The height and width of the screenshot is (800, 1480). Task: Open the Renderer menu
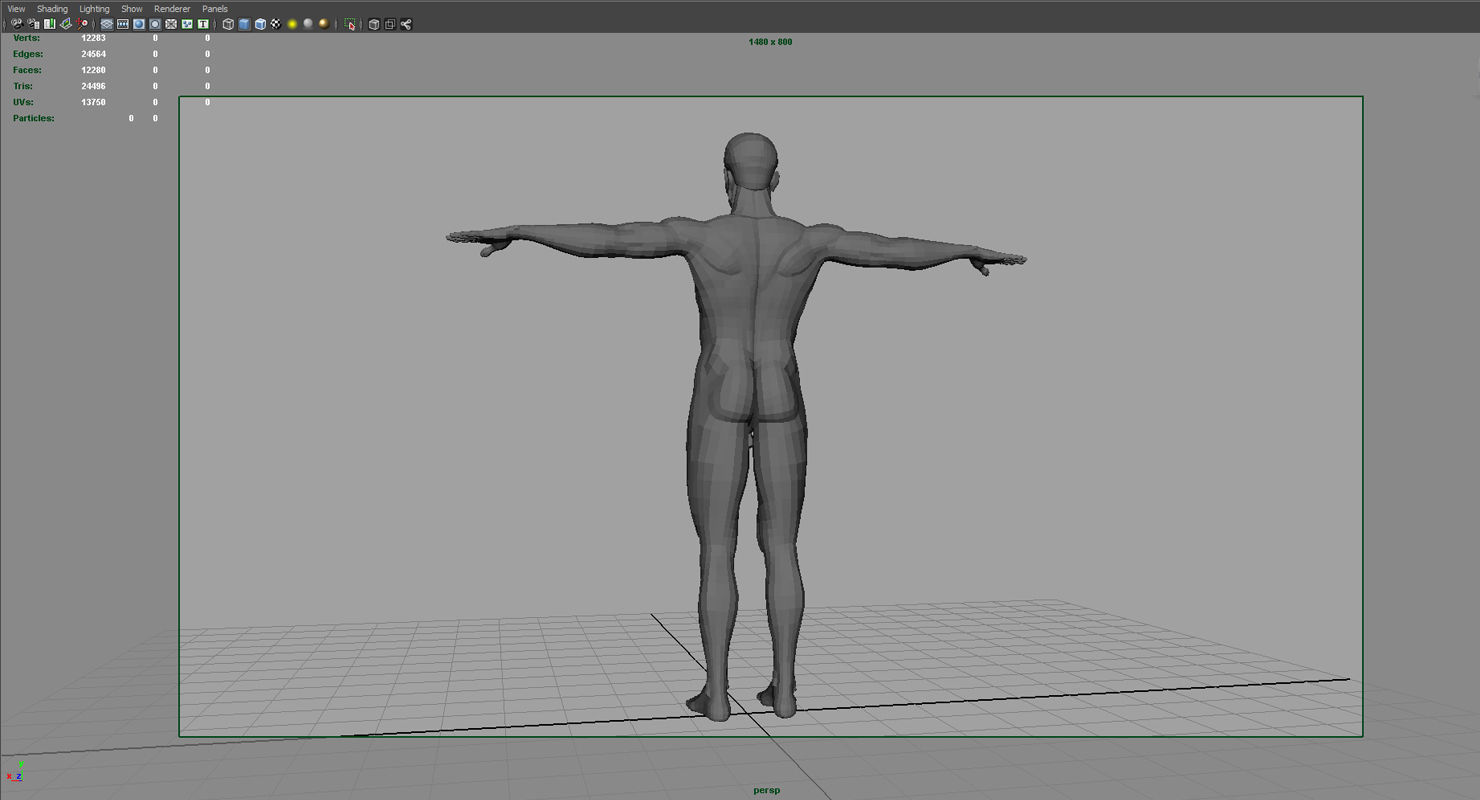(x=172, y=9)
